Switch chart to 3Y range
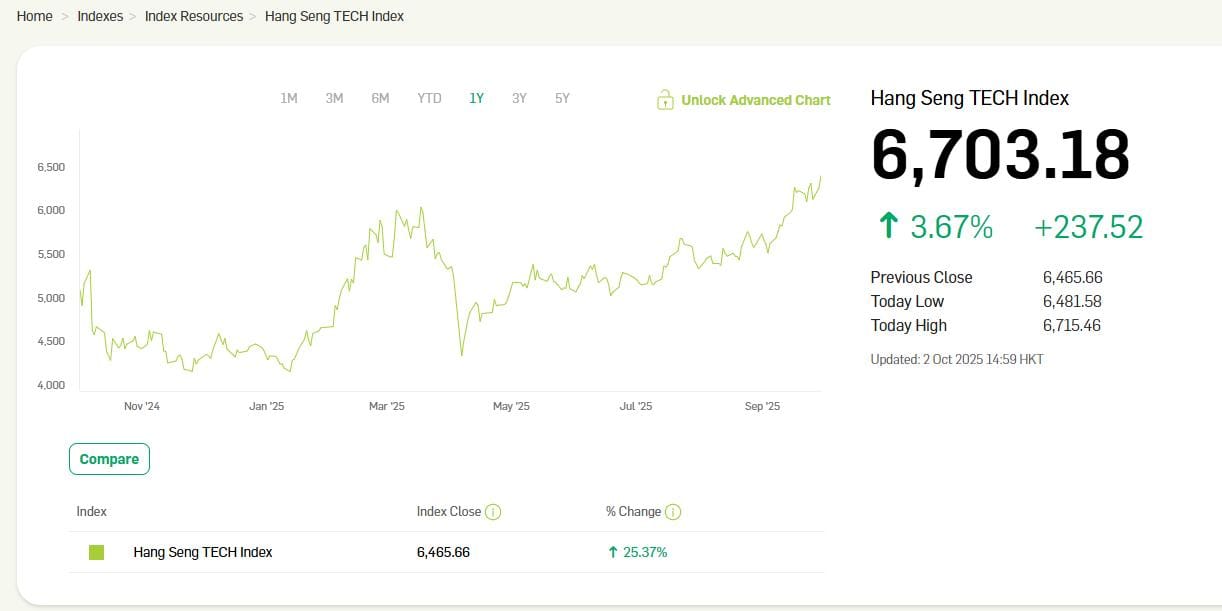The image size is (1222, 611). pyautogui.click(x=519, y=98)
